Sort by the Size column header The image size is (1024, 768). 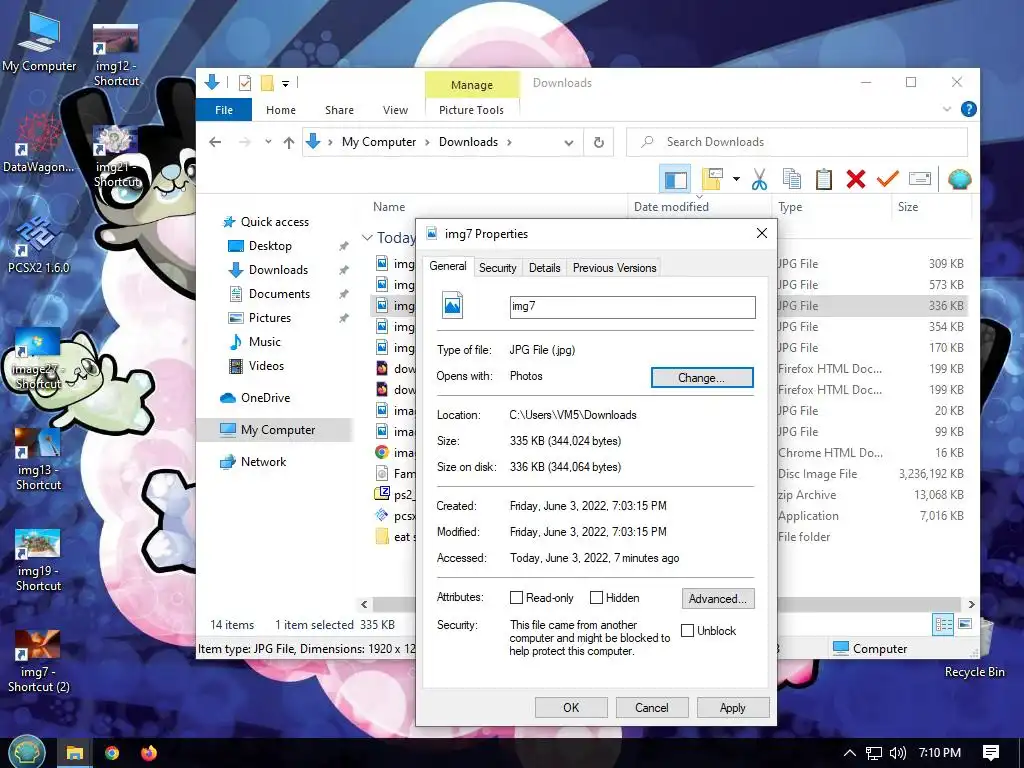tap(931, 207)
